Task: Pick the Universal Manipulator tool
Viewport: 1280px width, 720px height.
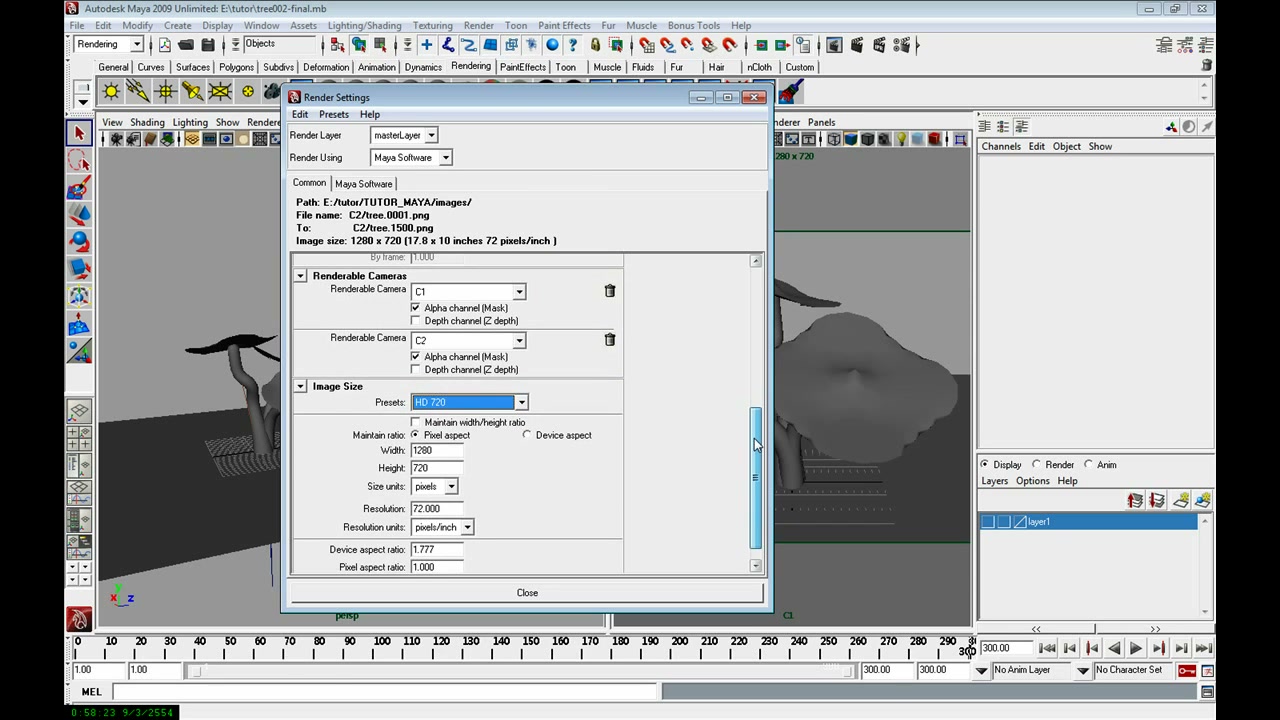Action: (79, 297)
